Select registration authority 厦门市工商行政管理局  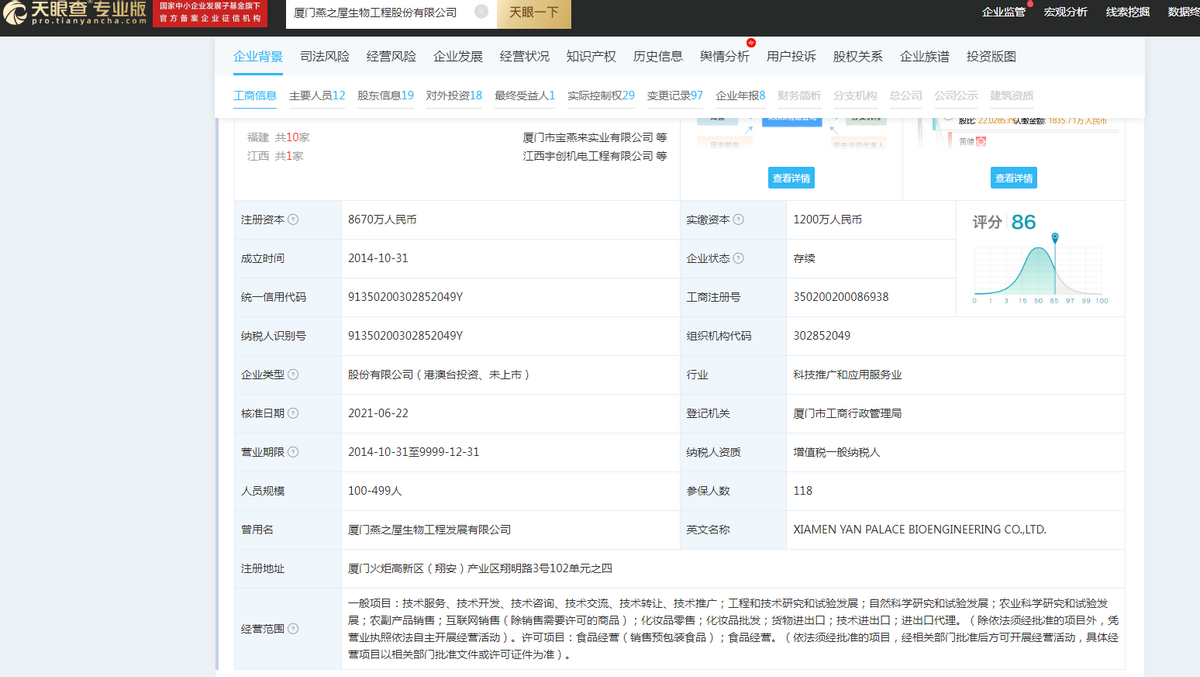847,413
